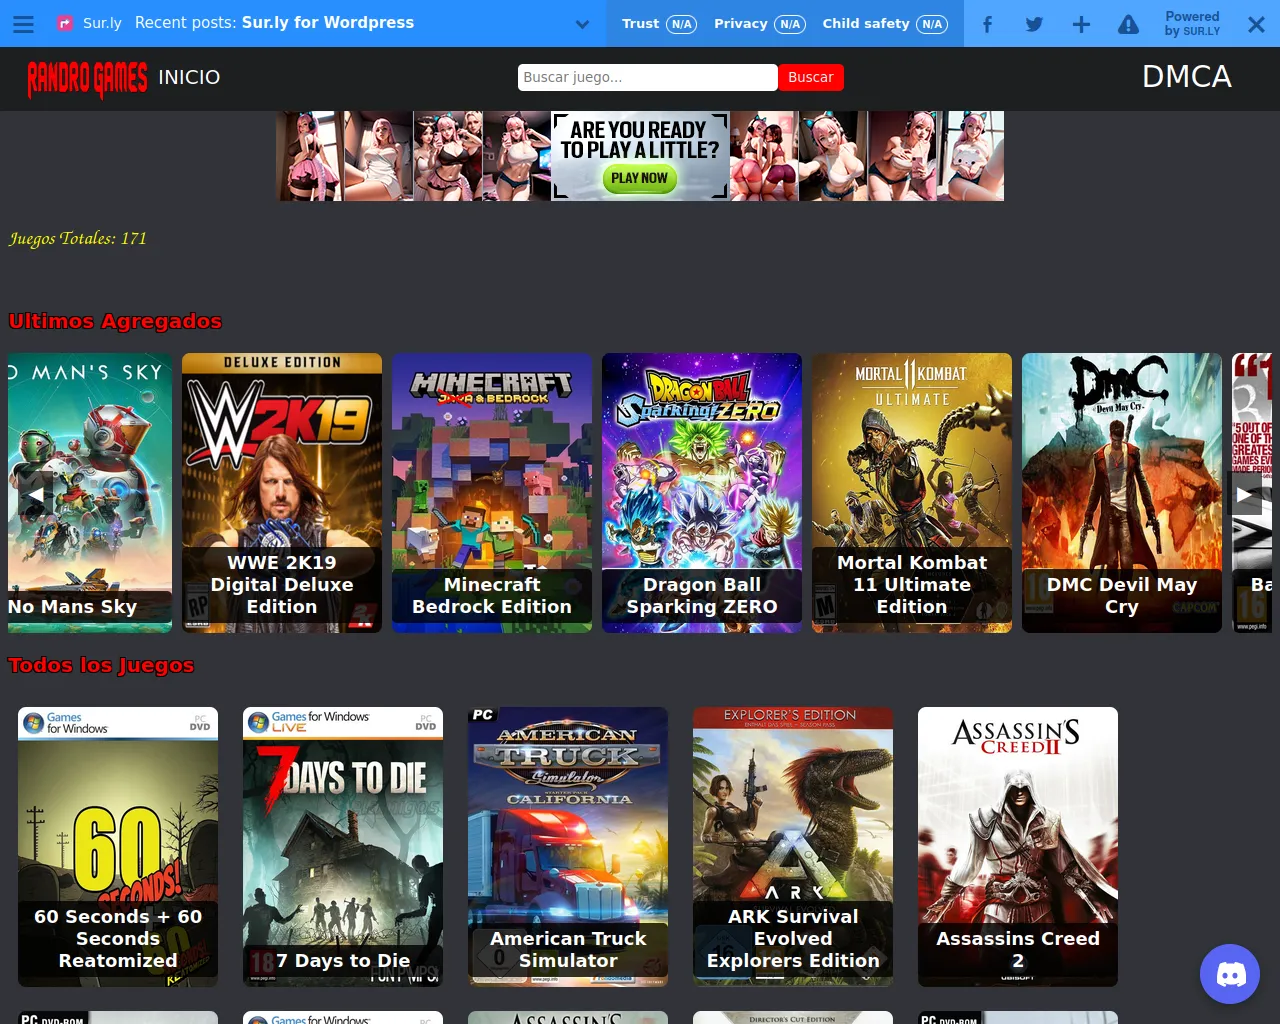The height and width of the screenshot is (1024, 1280).
Task: Open DMC Devil May Cry card
Action: click(1122, 493)
